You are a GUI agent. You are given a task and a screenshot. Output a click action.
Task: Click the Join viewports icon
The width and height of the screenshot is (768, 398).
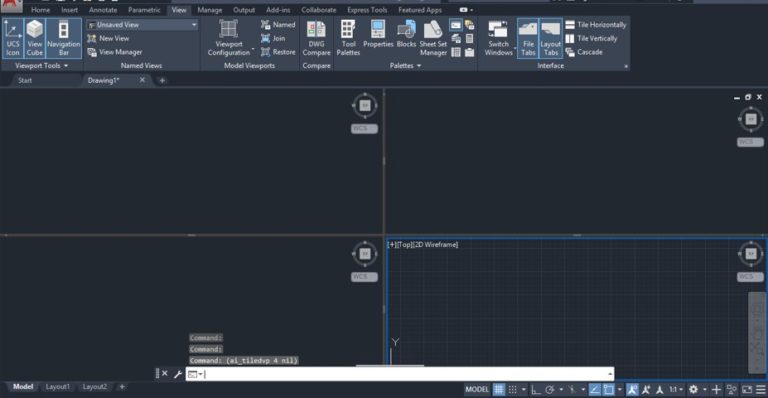[265, 38]
